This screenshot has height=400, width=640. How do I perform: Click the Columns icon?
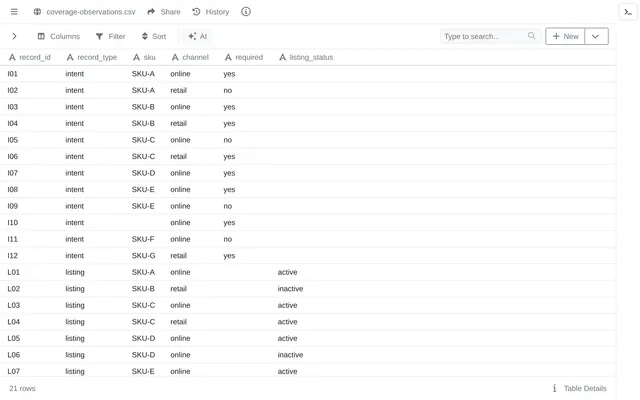(41, 36)
